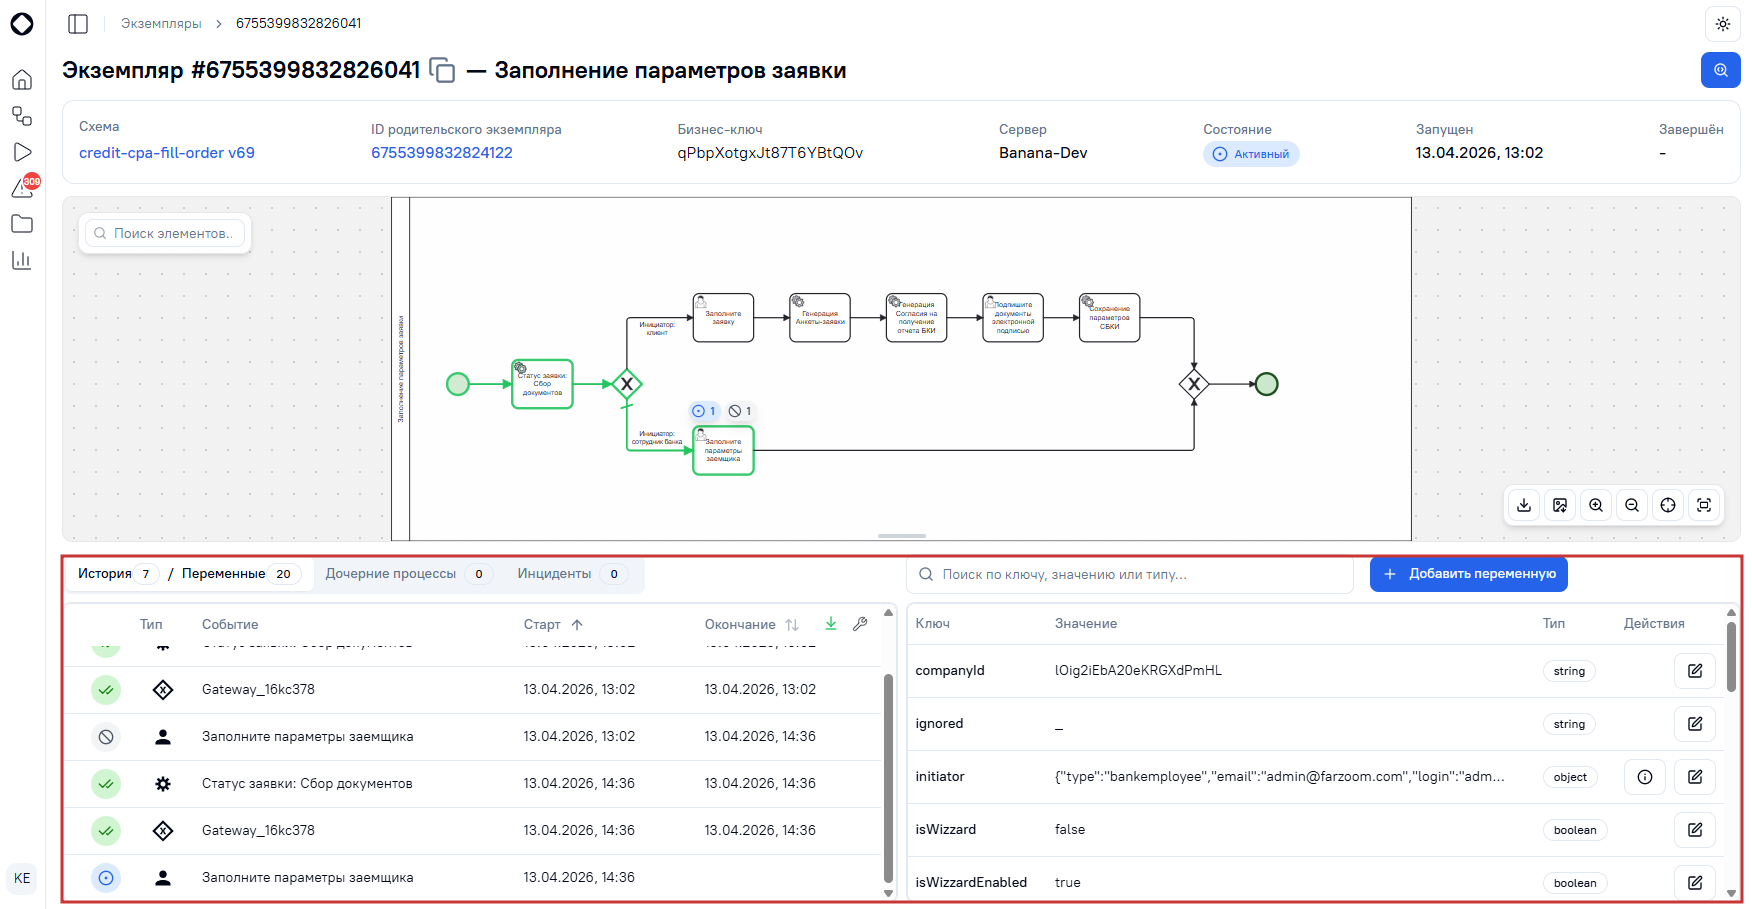
Task: Center the diagram with the crosshair icon
Action: pos(1668,505)
